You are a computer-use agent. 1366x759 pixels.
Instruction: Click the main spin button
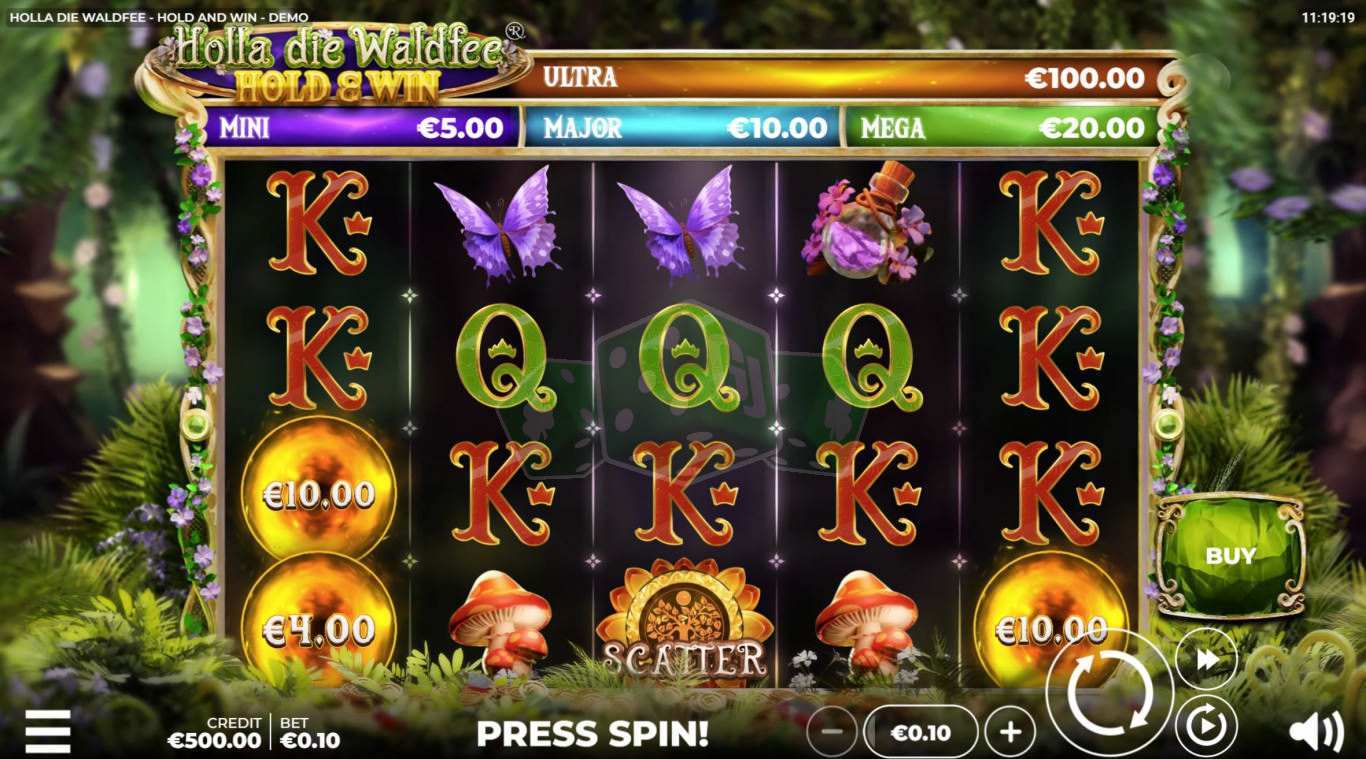[1110, 692]
